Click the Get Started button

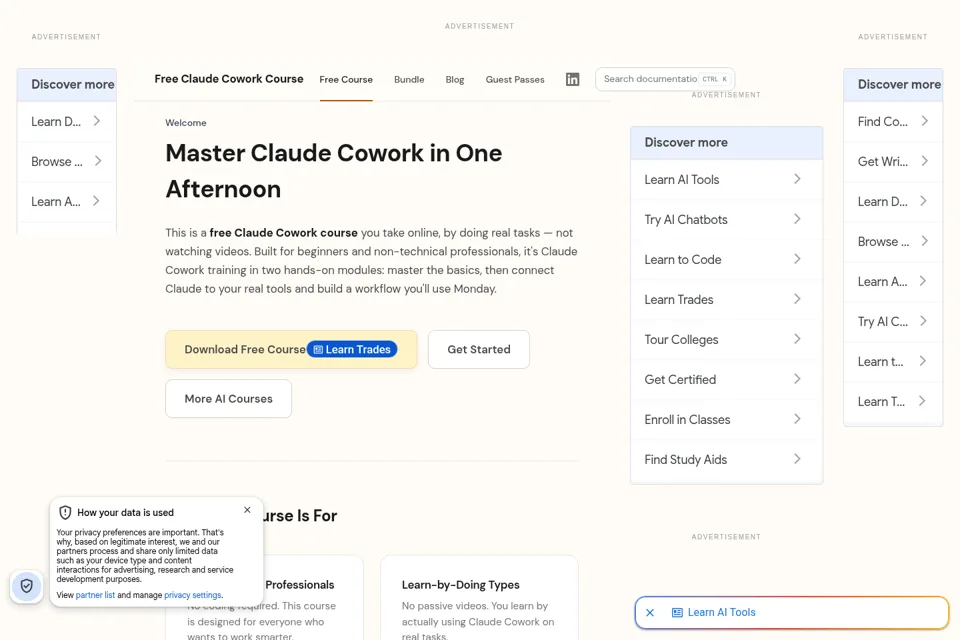click(479, 350)
